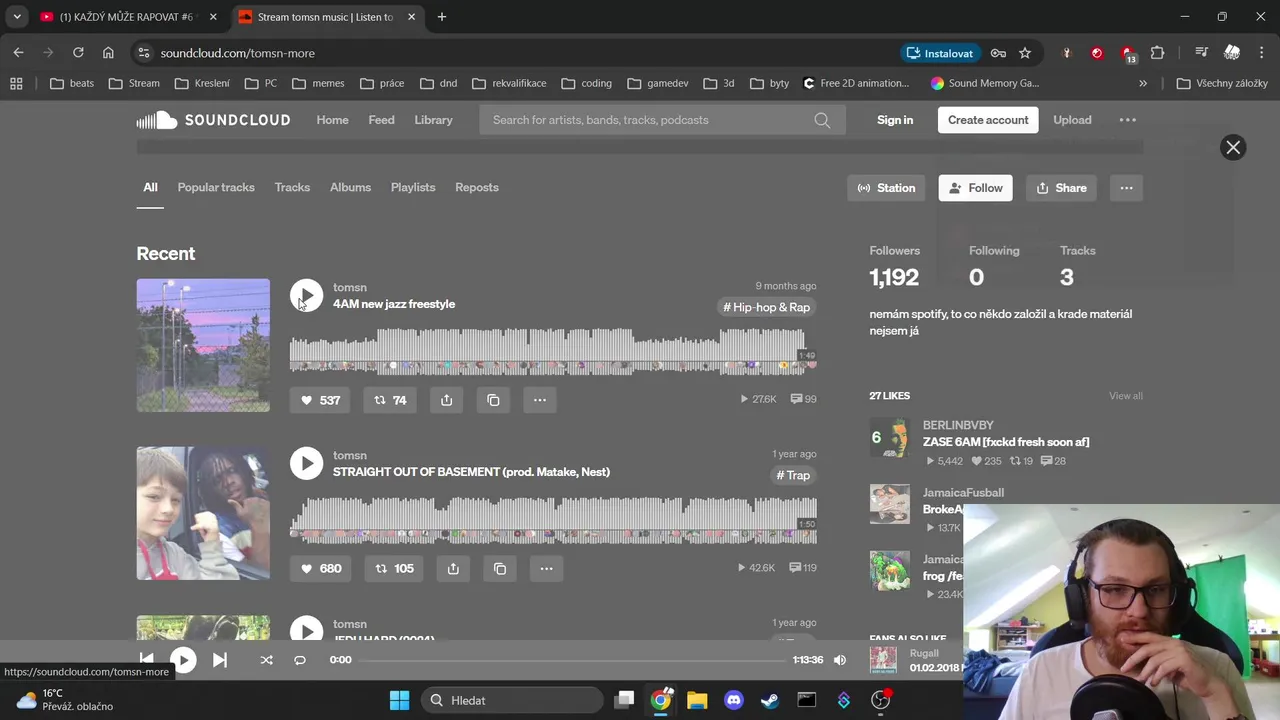The height and width of the screenshot is (720, 1280).
Task: Share the 4AM new jazz freestyle track
Action: (446, 400)
